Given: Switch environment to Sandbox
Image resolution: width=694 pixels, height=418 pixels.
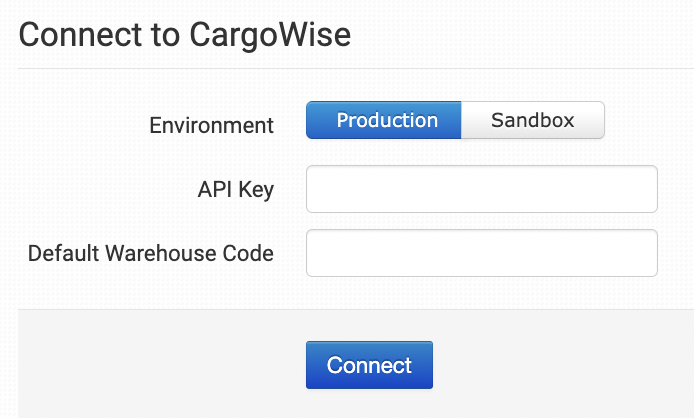Looking at the screenshot, I should click(532, 120).
